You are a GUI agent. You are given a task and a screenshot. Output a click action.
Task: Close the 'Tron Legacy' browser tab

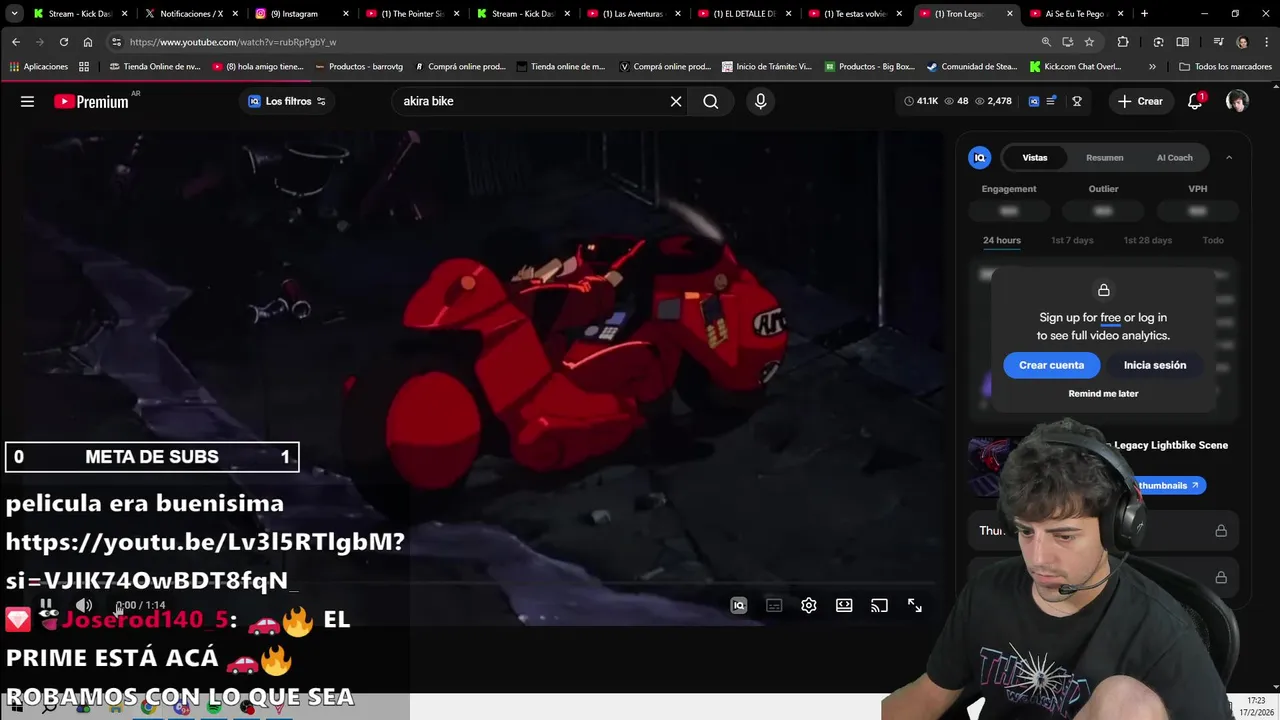1009,14
